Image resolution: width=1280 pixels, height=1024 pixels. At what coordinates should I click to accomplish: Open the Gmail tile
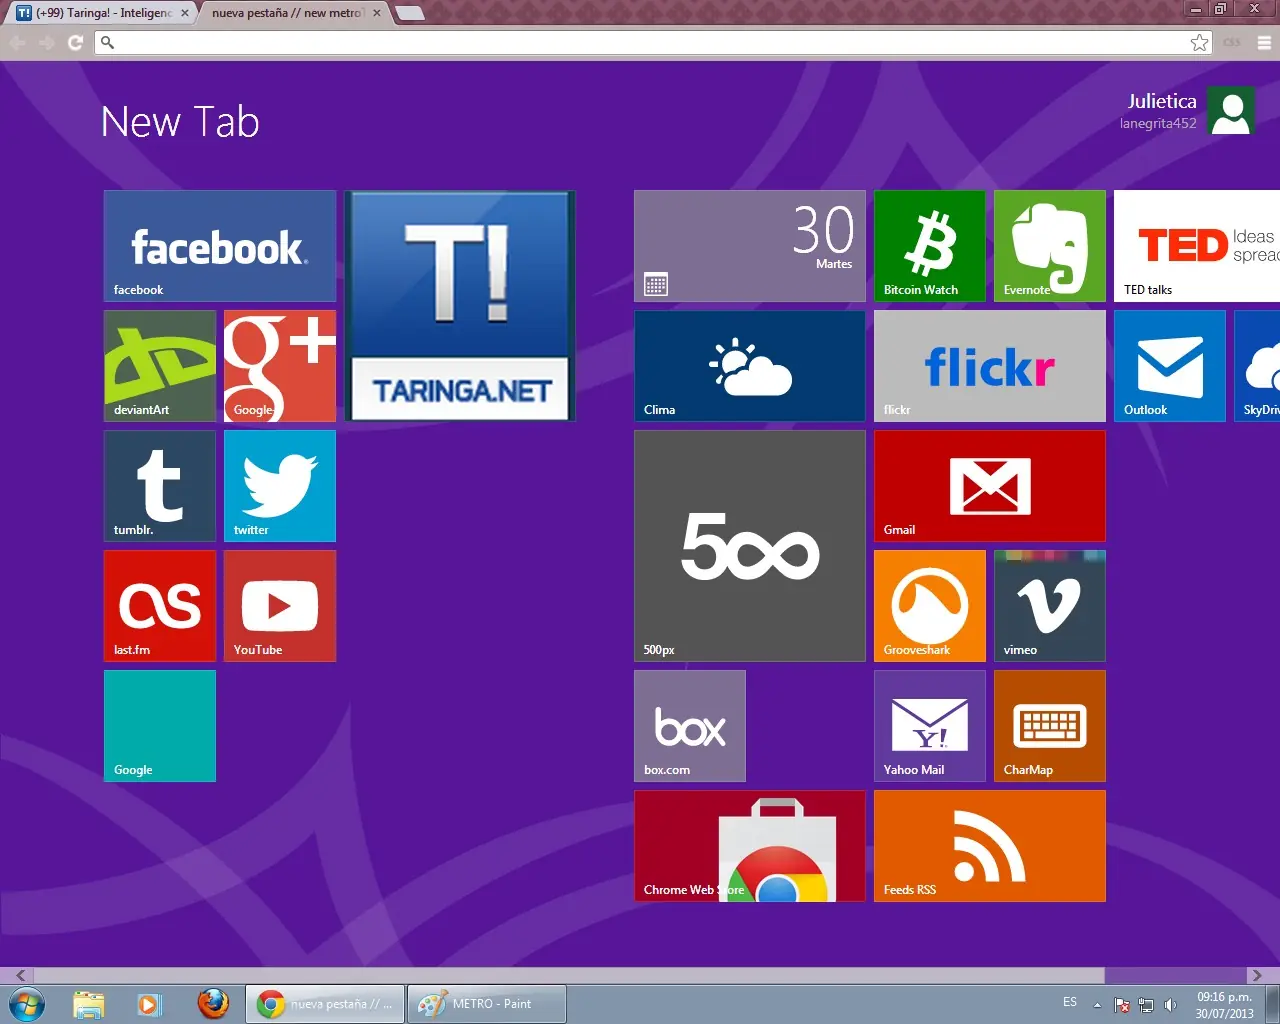tap(990, 486)
